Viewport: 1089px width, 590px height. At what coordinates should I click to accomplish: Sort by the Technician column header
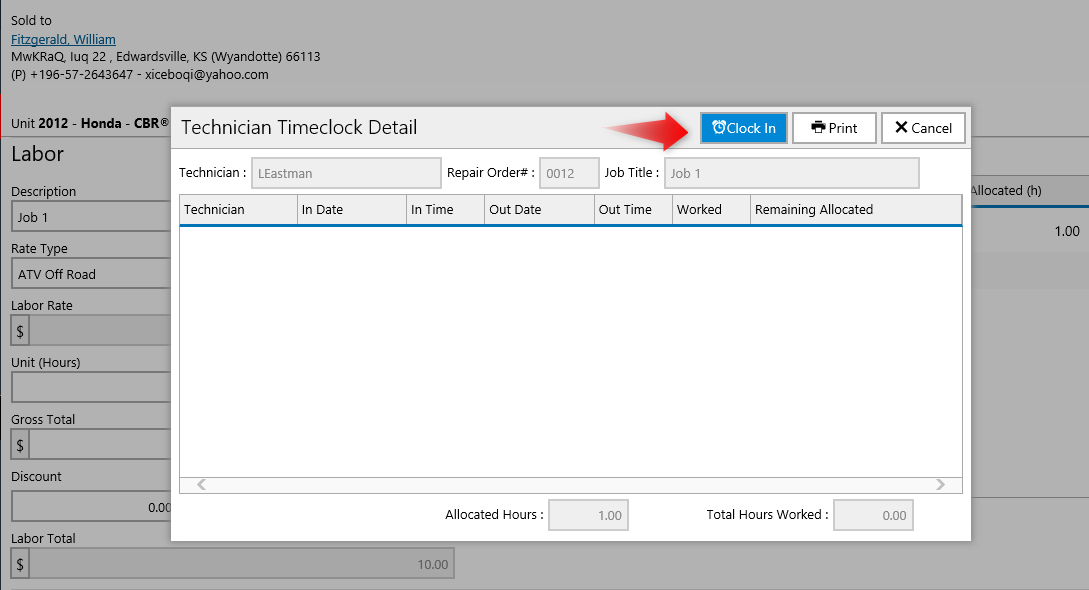238,210
